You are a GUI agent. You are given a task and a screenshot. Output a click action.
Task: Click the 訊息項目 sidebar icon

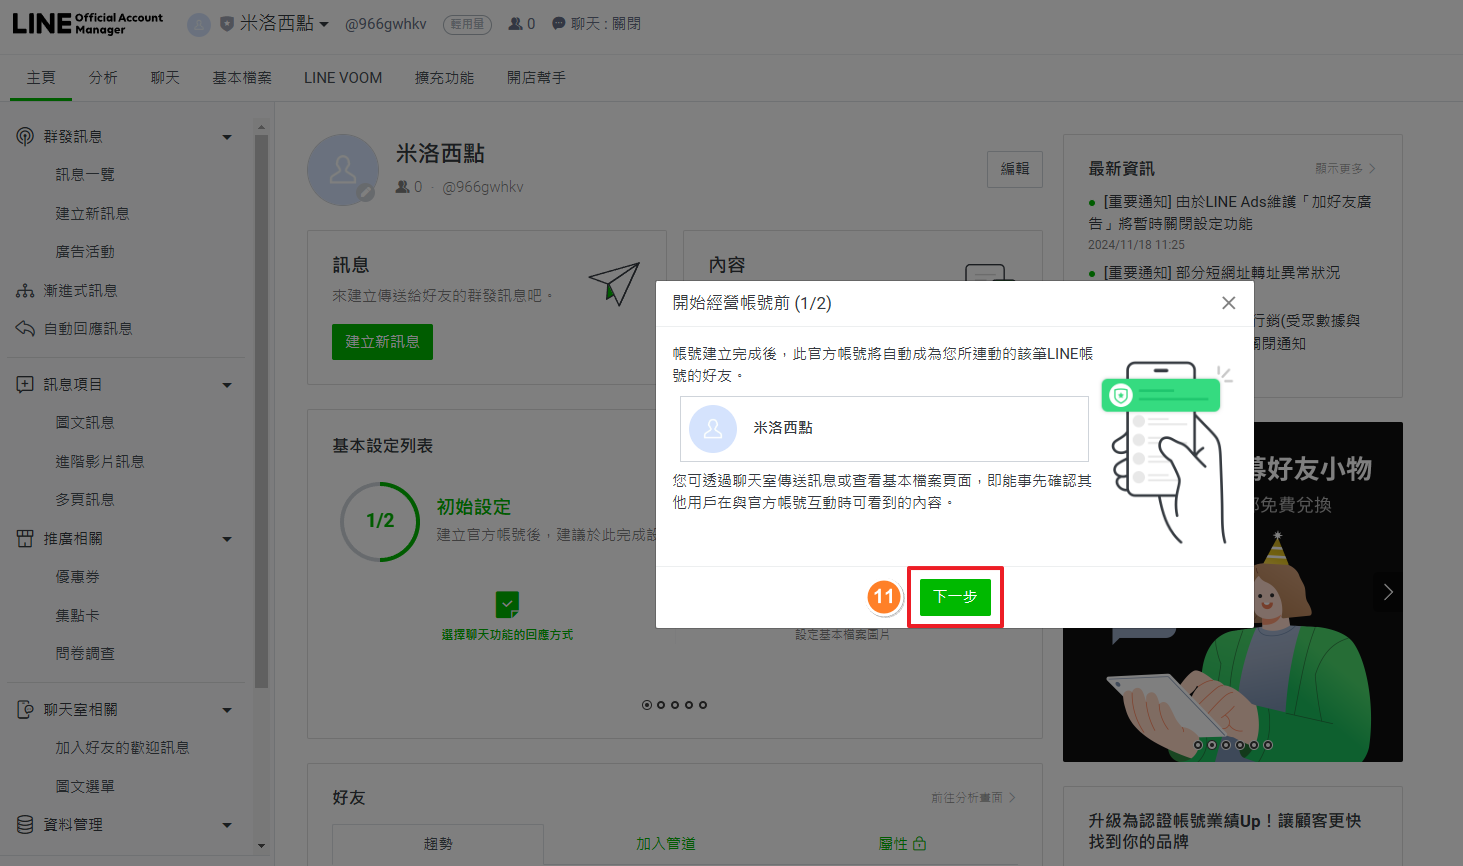pos(25,385)
